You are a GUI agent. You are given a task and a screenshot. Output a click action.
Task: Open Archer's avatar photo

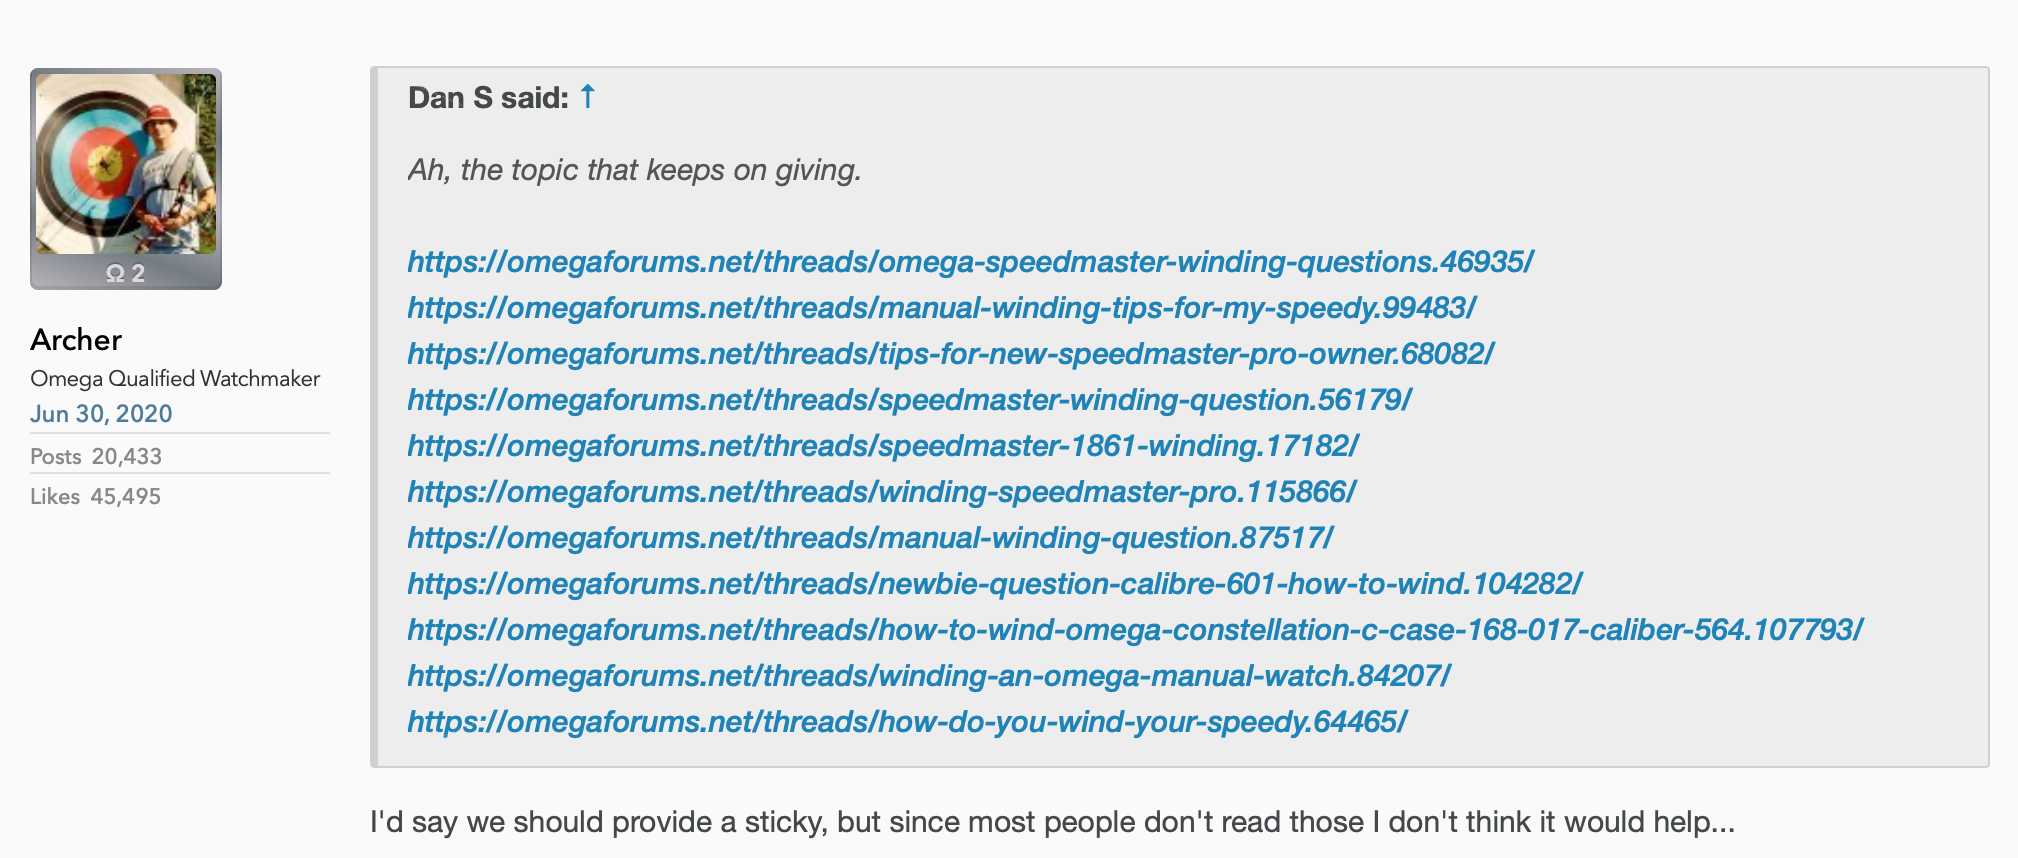(126, 164)
